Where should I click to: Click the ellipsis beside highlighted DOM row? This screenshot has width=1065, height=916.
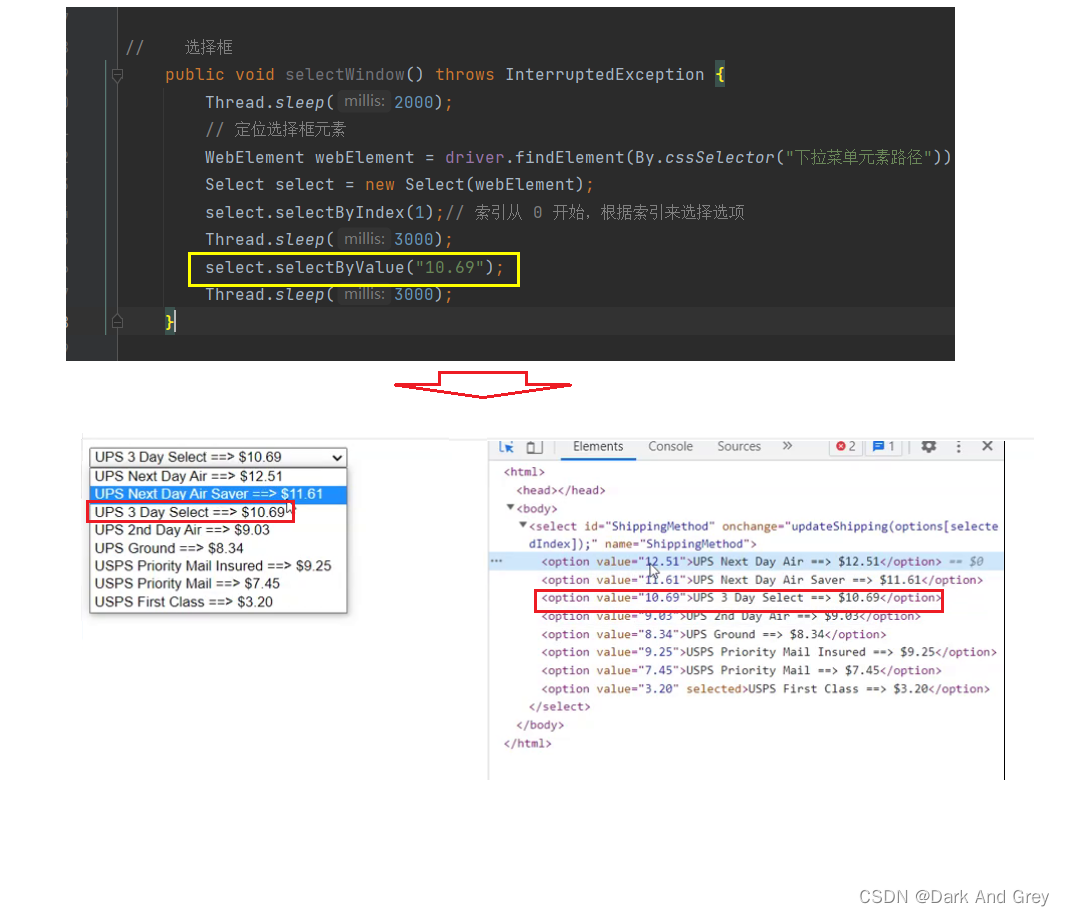497,561
